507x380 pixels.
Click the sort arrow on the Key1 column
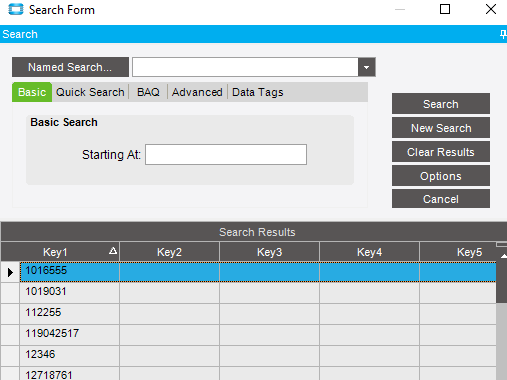[x=113, y=251]
